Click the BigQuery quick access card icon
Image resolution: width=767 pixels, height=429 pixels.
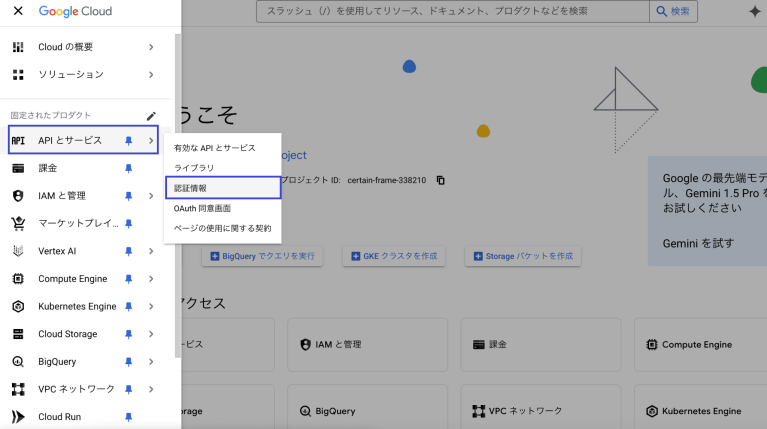pos(305,411)
